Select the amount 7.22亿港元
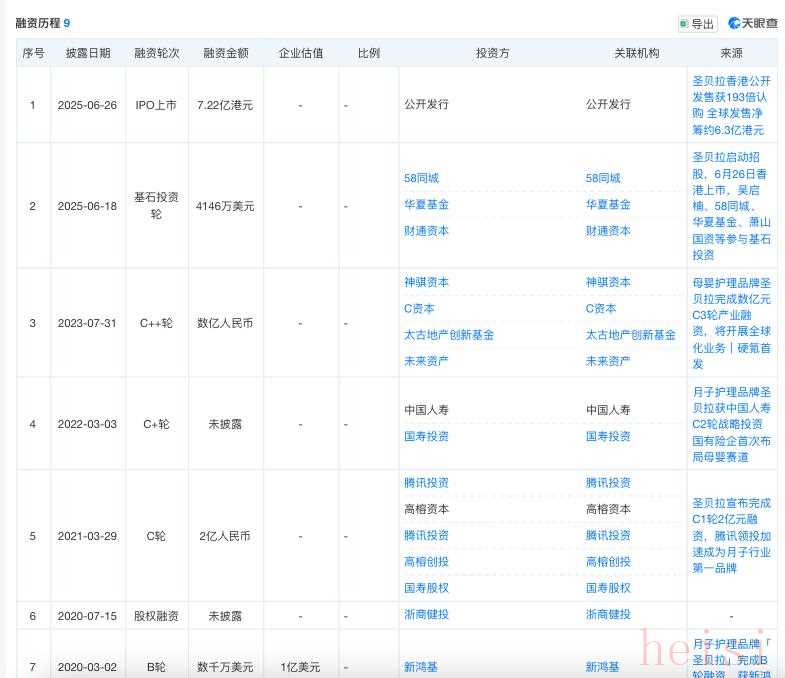The width and height of the screenshot is (785, 678). coord(225,105)
